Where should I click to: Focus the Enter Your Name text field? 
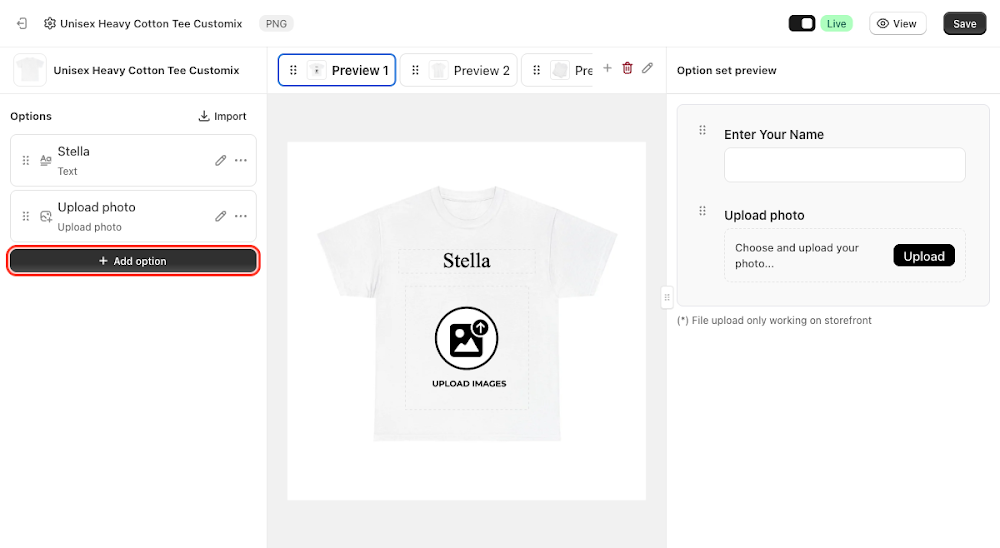click(x=844, y=165)
